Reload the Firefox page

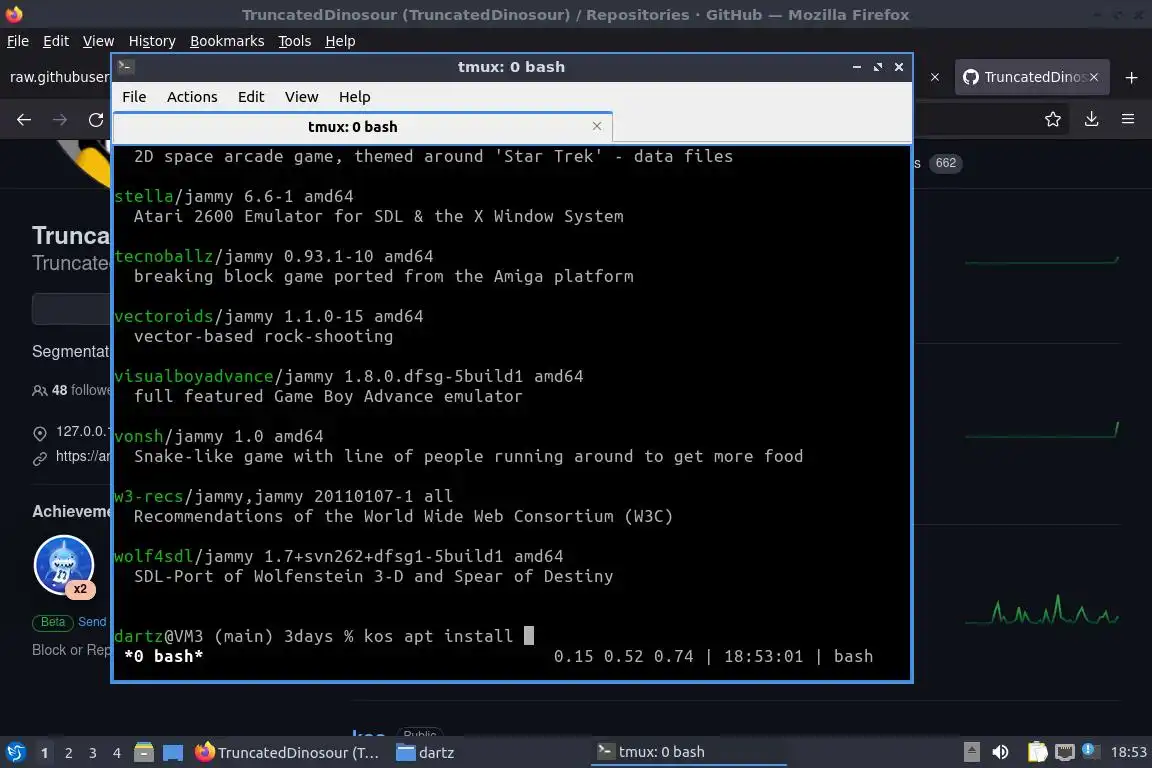pyautogui.click(x=96, y=119)
